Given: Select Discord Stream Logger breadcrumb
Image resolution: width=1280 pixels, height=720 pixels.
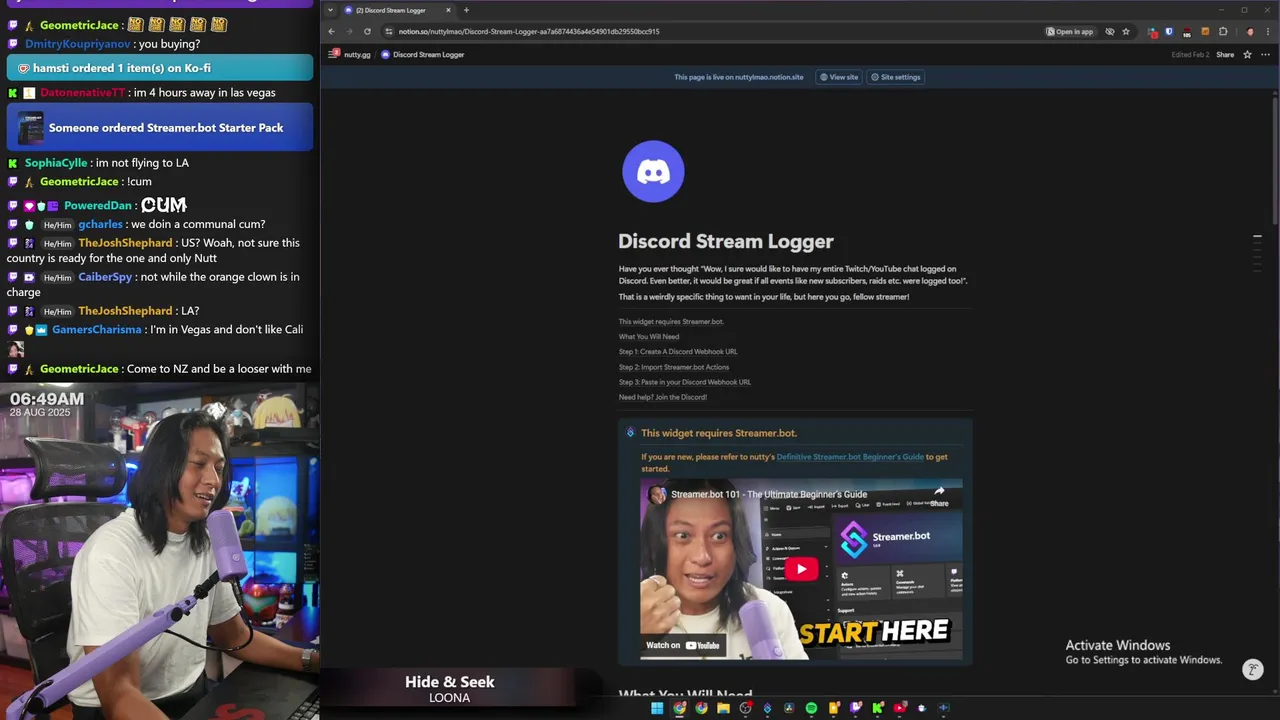Looking at the screenshot, I should coord(423,55).
